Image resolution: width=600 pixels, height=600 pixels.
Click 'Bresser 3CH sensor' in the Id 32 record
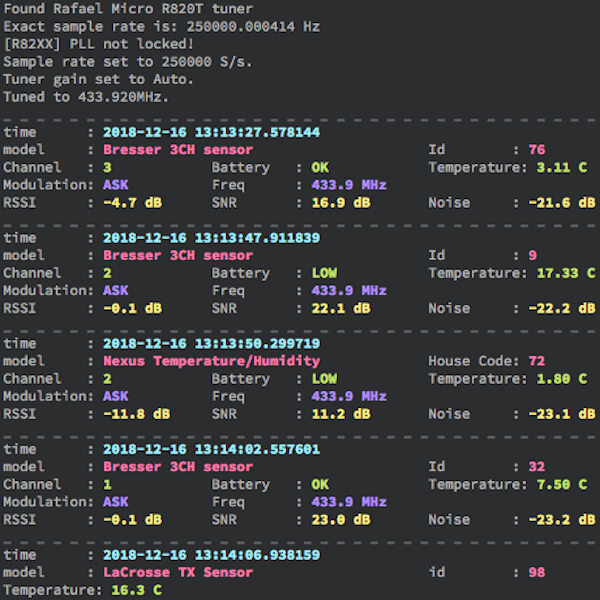pyautogui.click(x=178, y=466)
